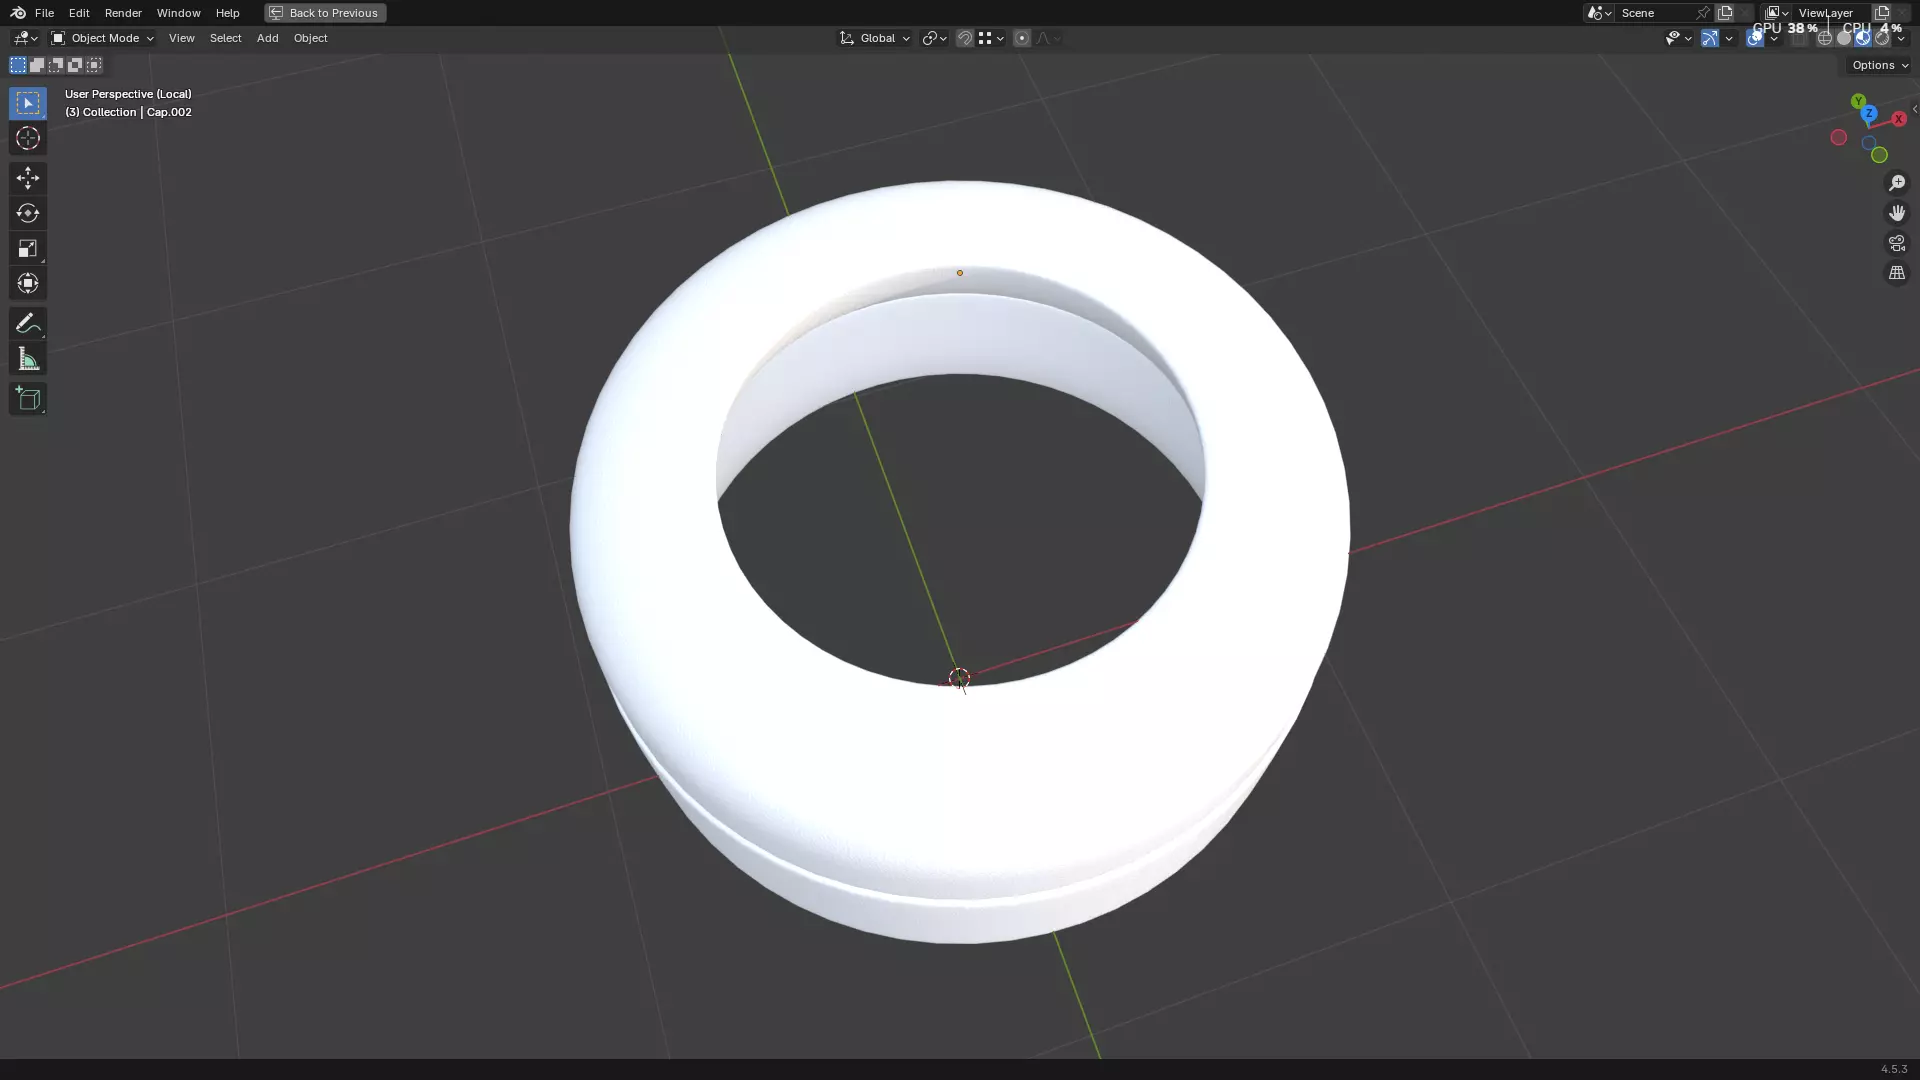
Task: Select the Add Cube tool
Action: coord(28,399)
